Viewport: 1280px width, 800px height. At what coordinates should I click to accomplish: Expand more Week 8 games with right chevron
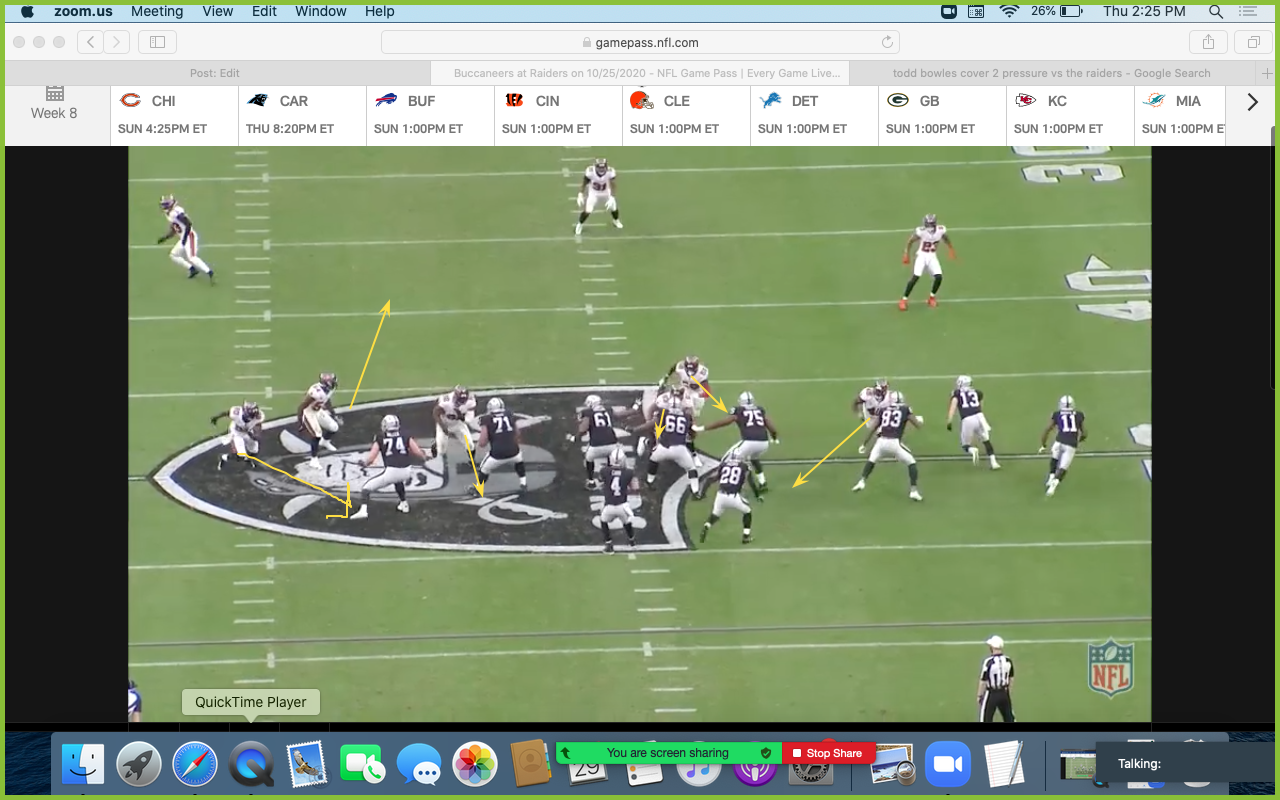pos(1252,100)
